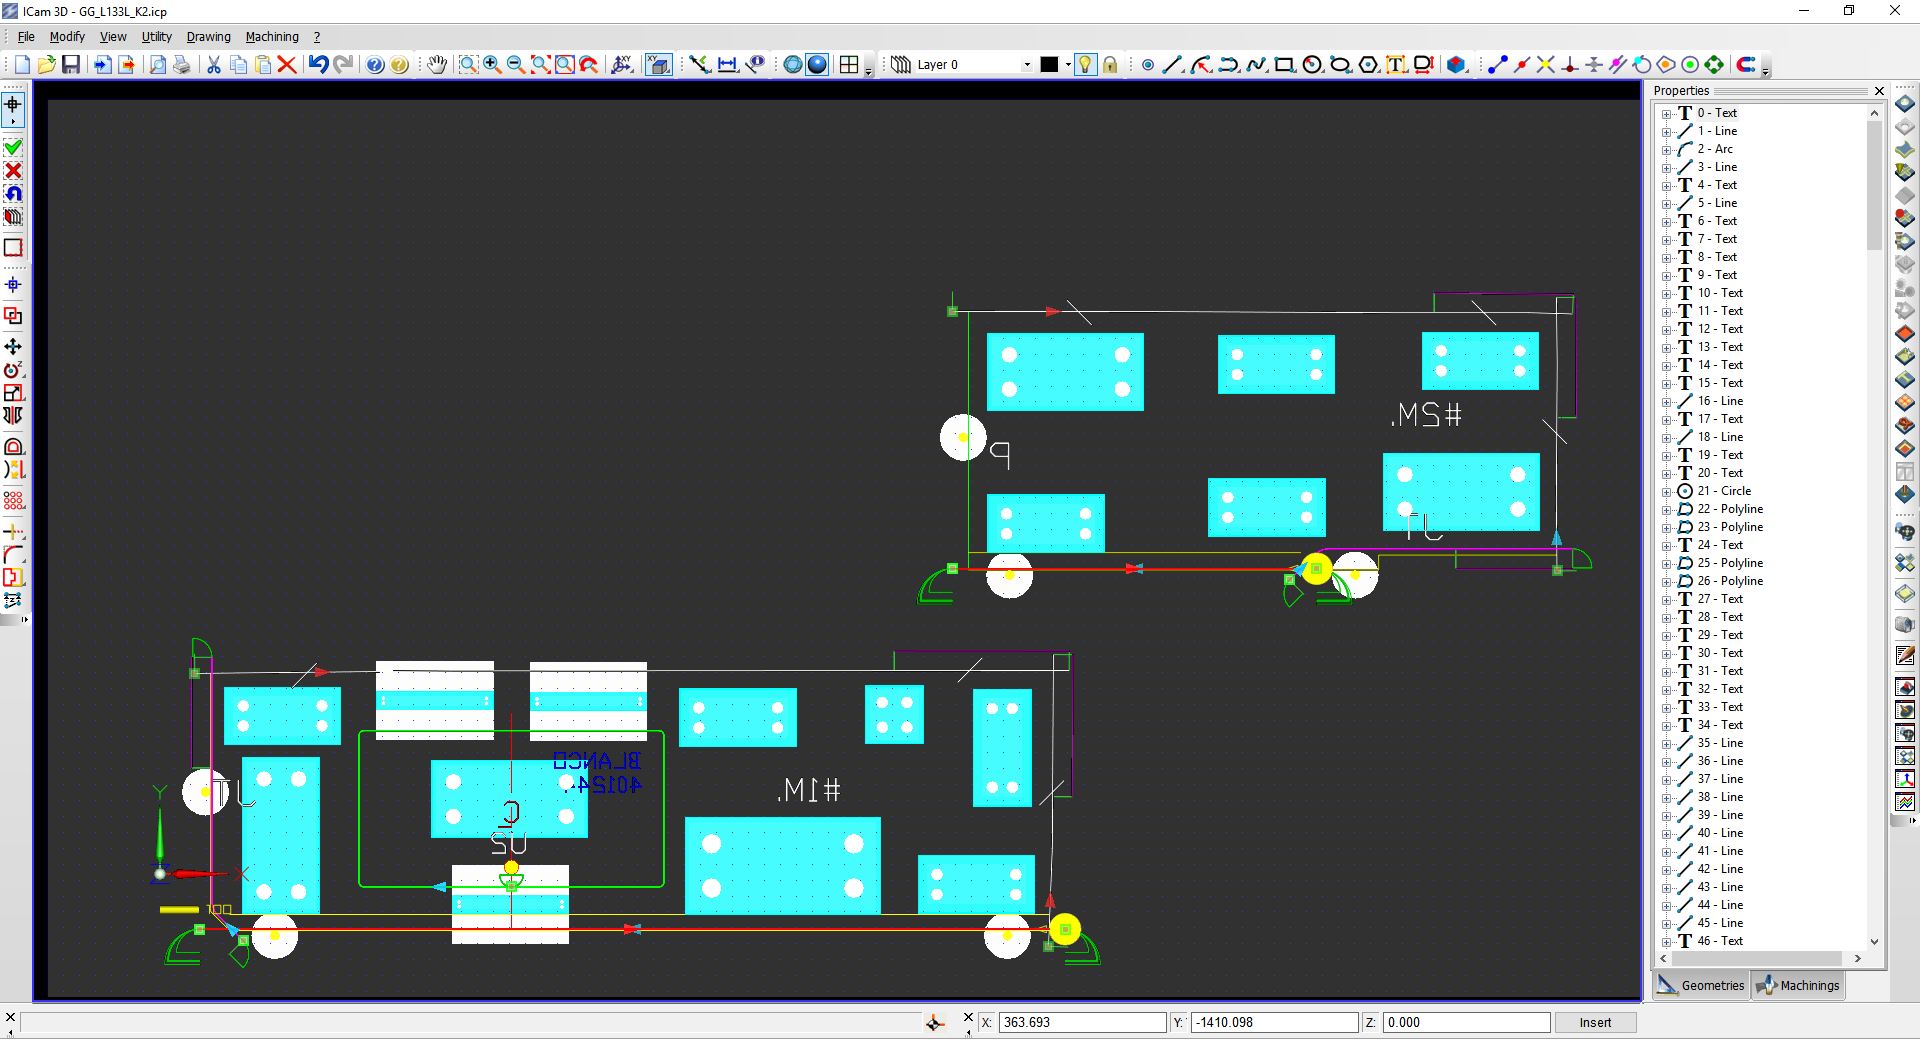Toggle the shaded sphere view mode
The image size is (1920, 1040).
click(817, 65)
